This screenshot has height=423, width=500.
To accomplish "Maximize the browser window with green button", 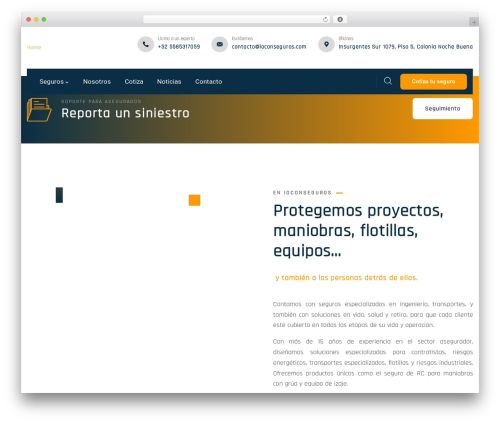I will click(x=44, y=19).
